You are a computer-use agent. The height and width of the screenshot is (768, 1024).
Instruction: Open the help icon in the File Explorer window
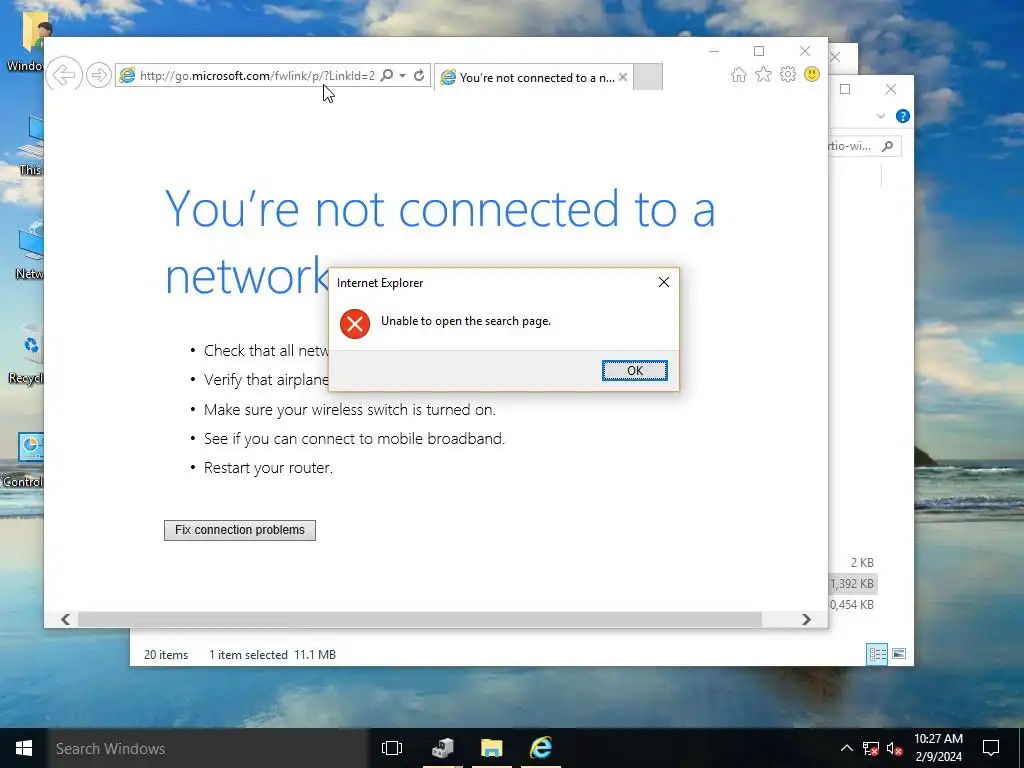point(903,116)
